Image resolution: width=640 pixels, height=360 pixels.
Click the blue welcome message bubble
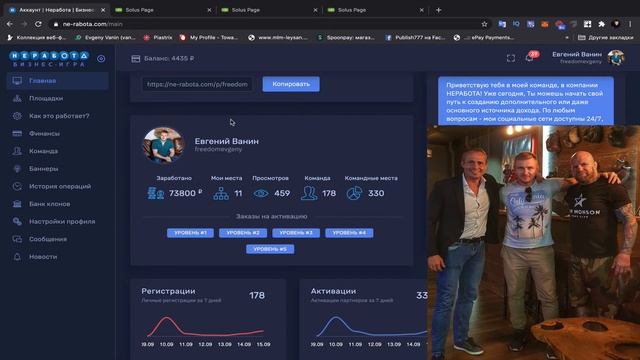click(x=526, y=101)
